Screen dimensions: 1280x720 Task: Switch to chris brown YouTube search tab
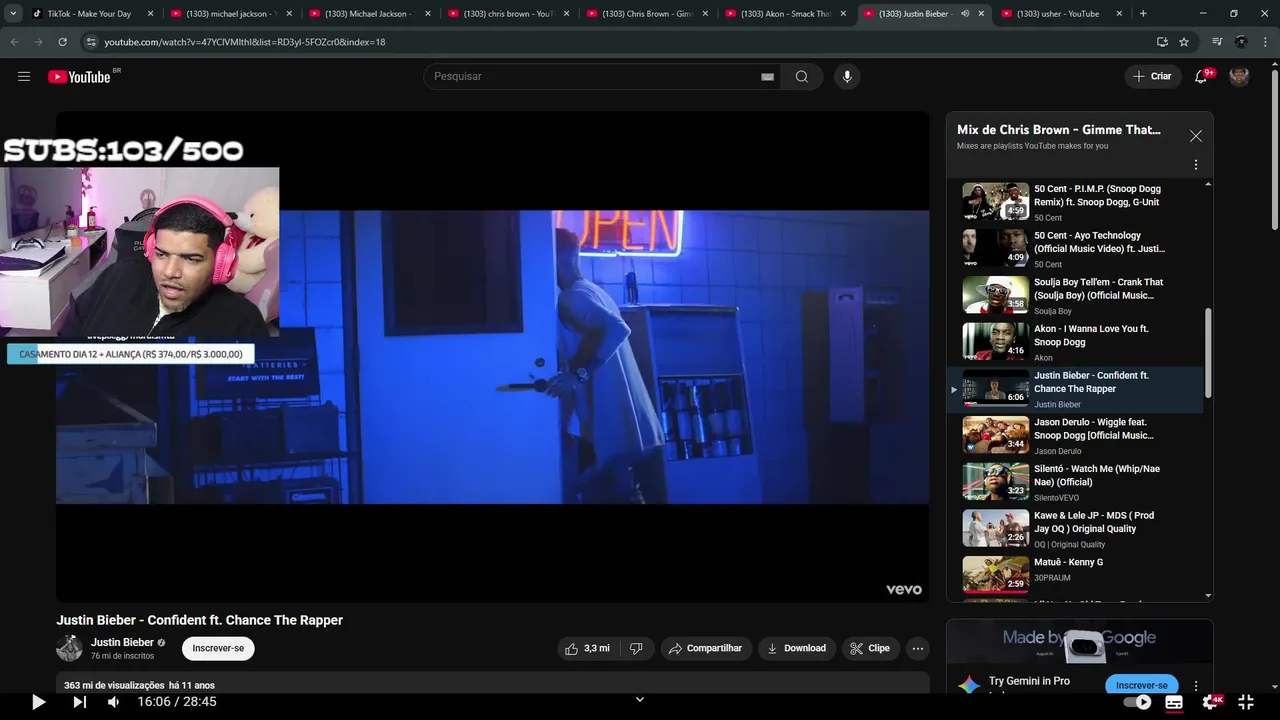[x=509, y=14]
